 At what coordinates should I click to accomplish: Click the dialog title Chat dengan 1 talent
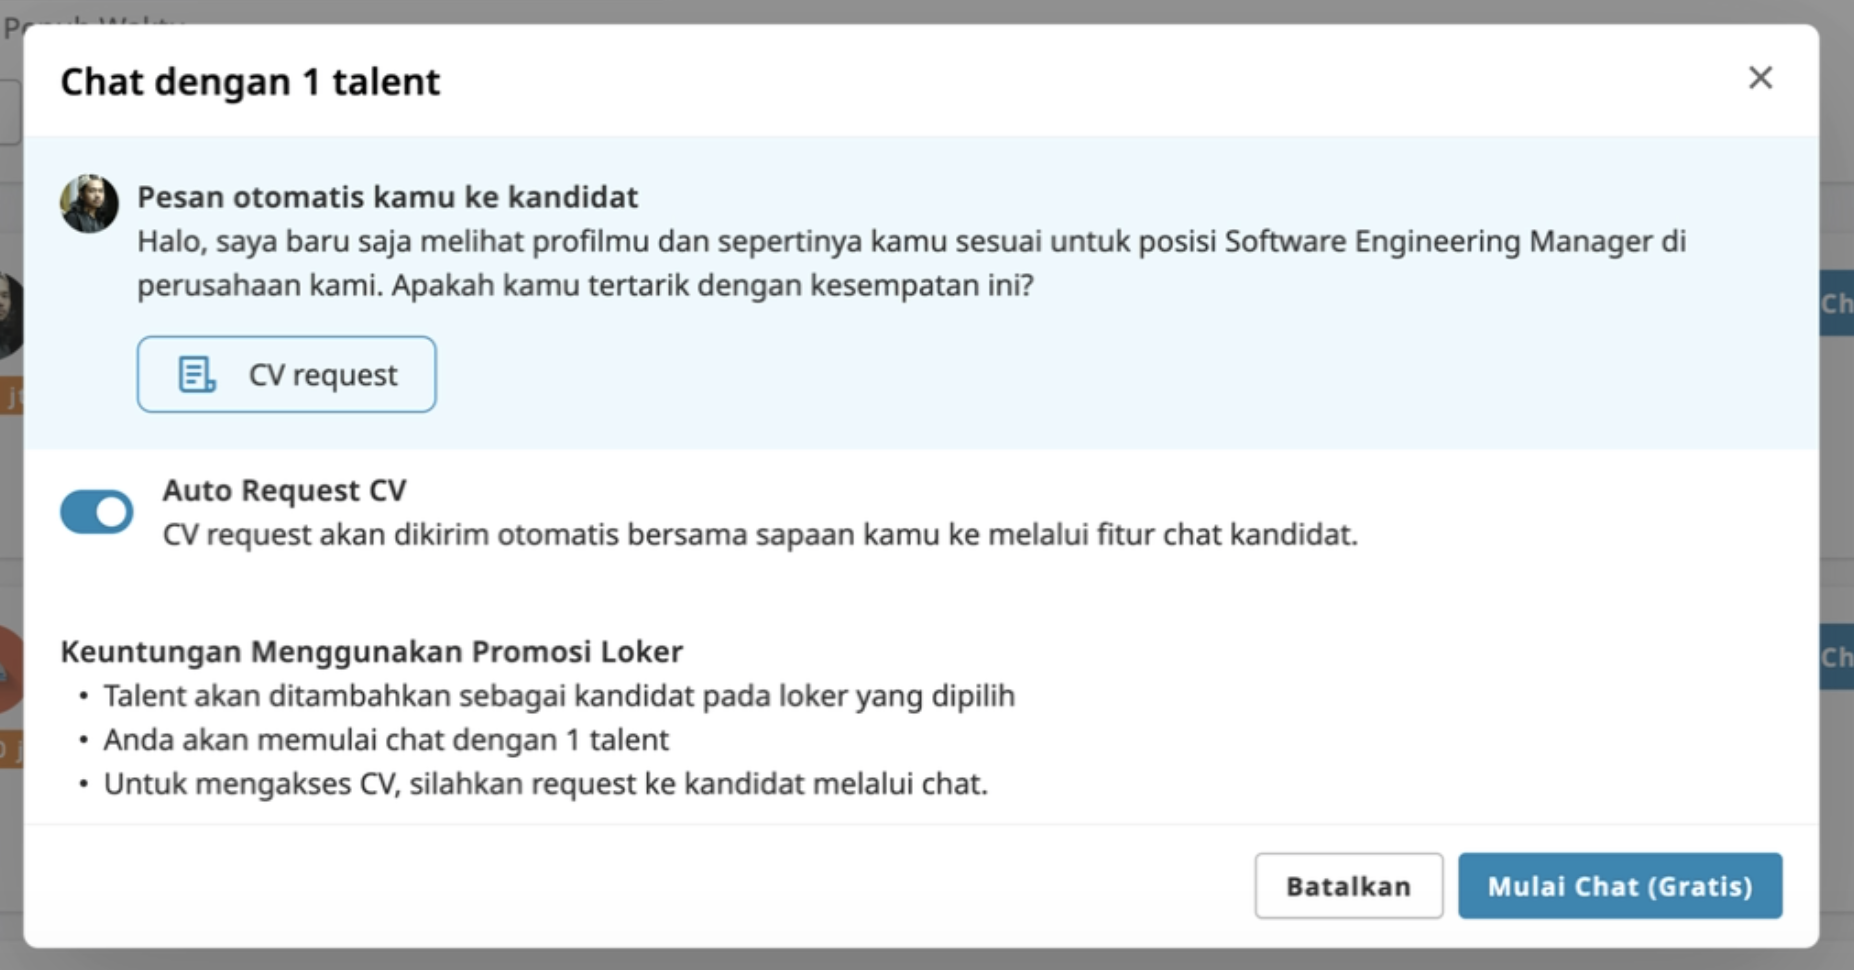pos(250,81)
